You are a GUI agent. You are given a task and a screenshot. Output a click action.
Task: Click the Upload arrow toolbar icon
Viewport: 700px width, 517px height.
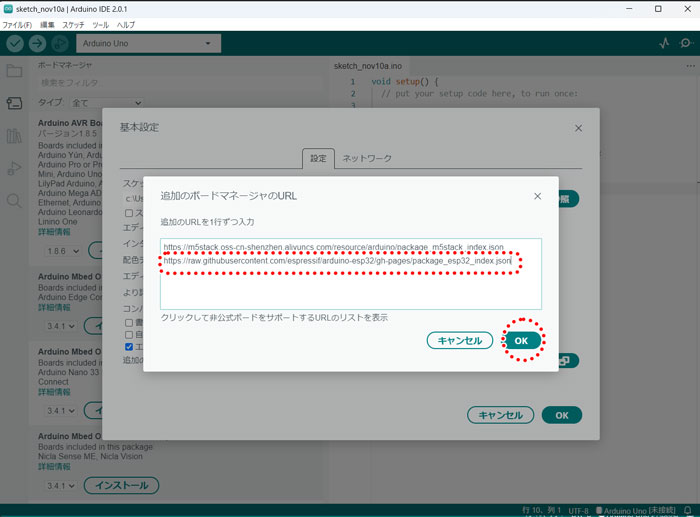coord(38,43)
